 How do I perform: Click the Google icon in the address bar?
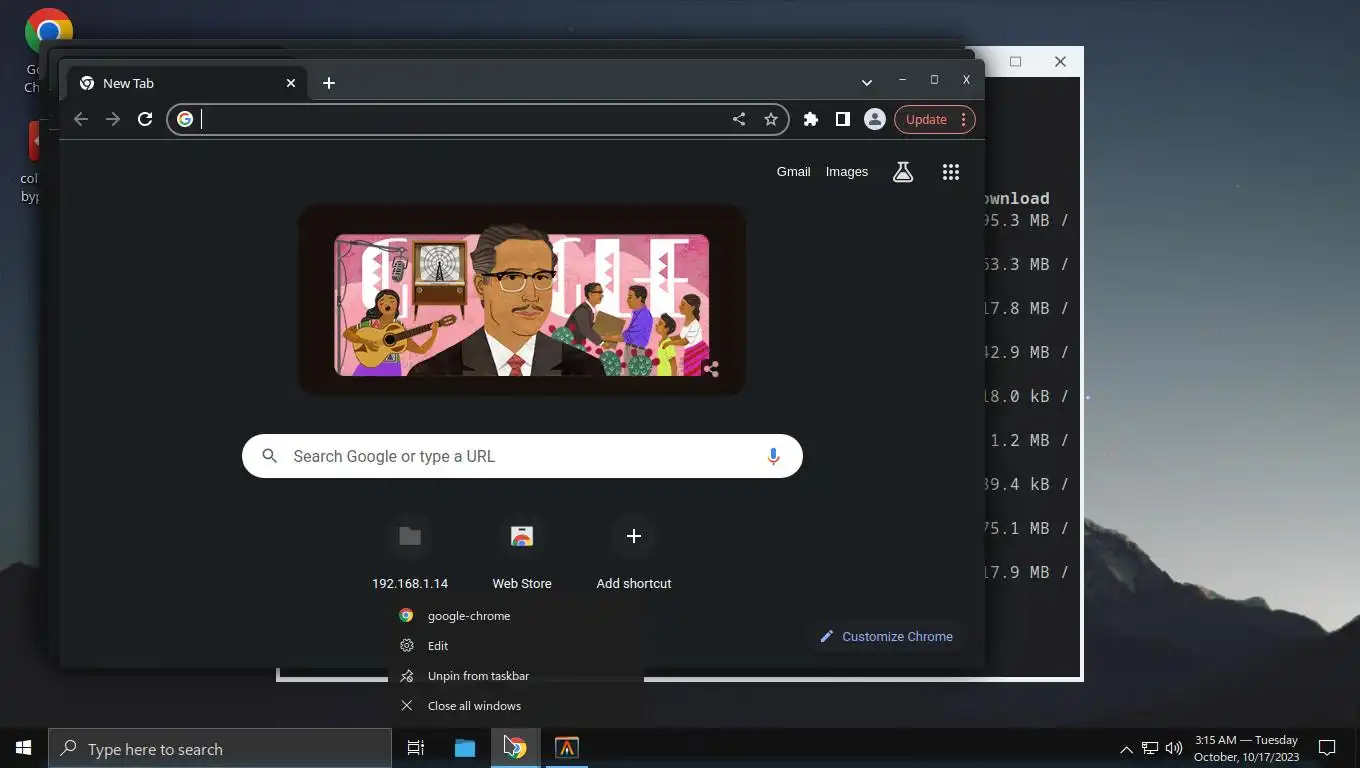point(185,119)
